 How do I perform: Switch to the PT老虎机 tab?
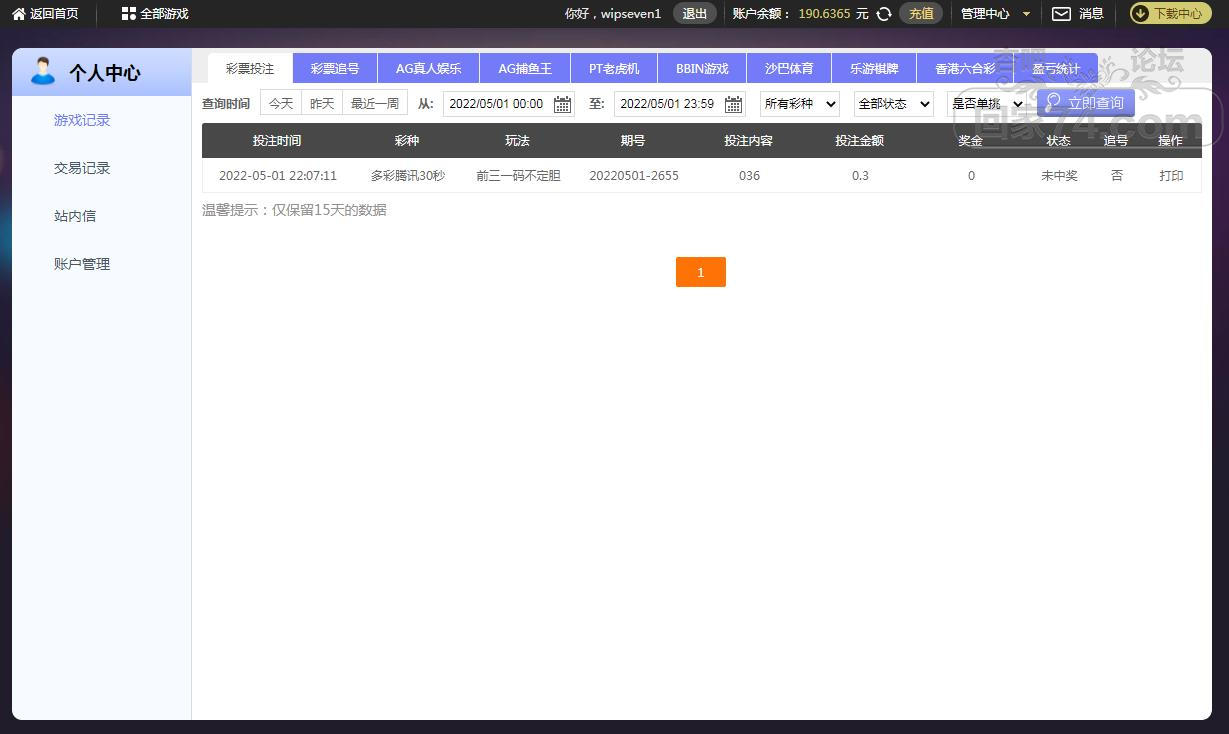[614, 68]
